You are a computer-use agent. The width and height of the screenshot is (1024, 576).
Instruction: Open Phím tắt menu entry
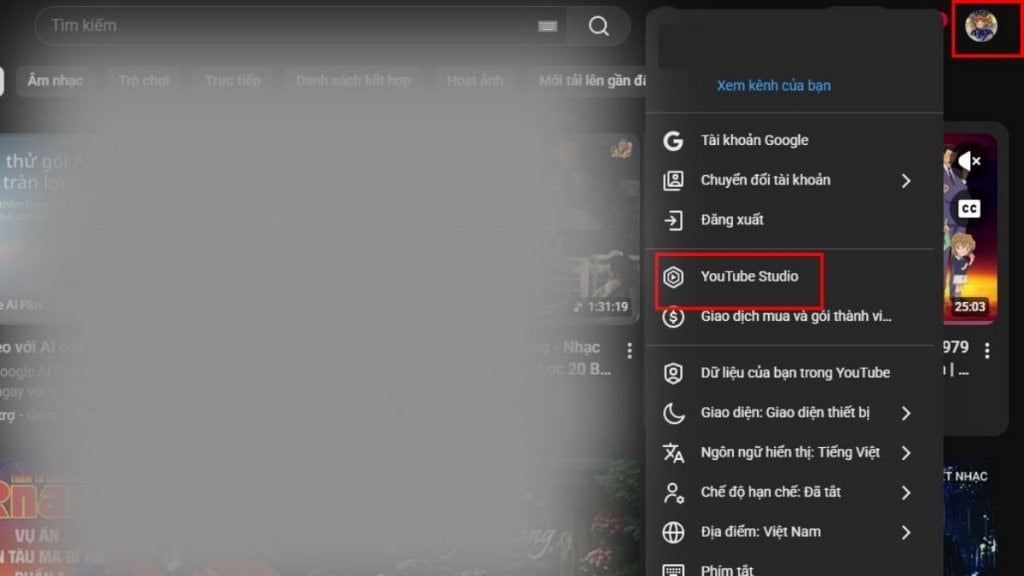[x=793, y=568]
